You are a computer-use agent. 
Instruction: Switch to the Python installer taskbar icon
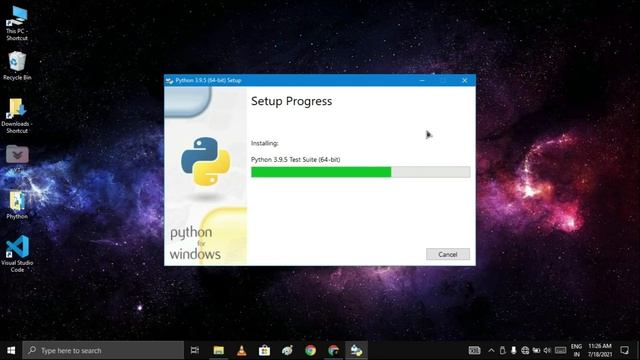[x=356, y=351]
